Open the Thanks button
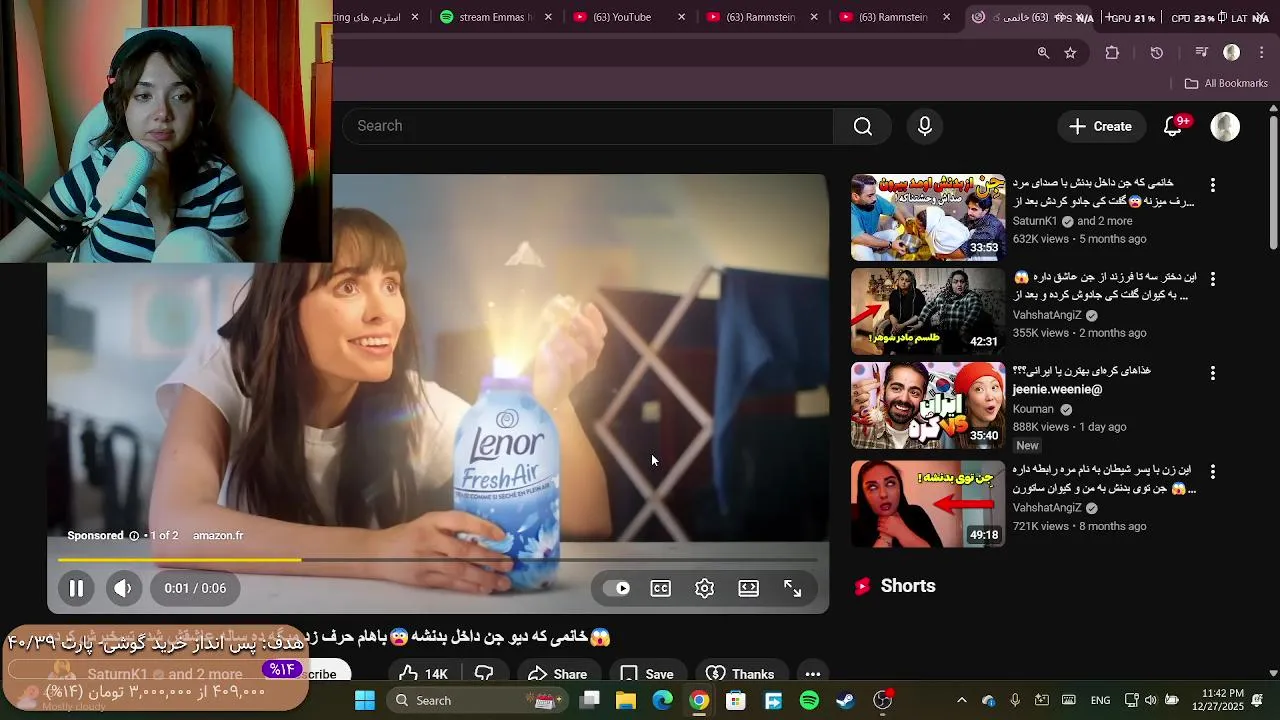This screenshot has height=720, width=1280. pyautogui.click(x=740, y=674)
